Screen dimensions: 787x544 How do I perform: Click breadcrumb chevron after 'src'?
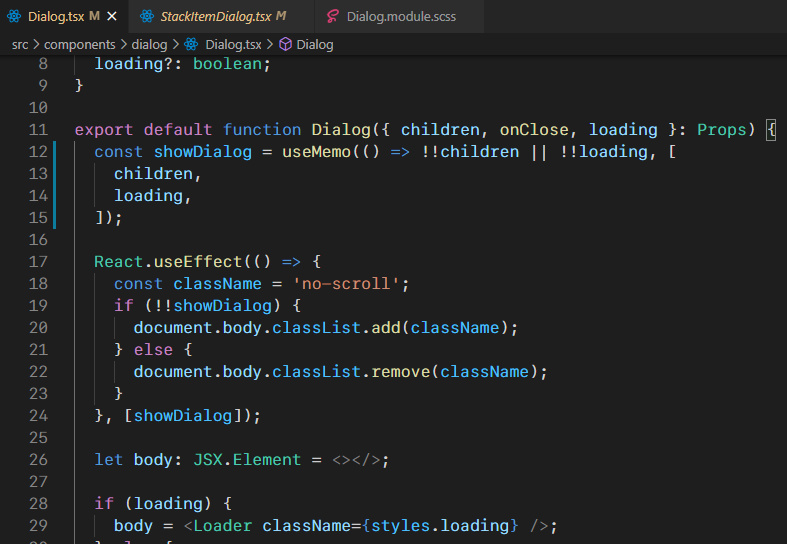36,45
